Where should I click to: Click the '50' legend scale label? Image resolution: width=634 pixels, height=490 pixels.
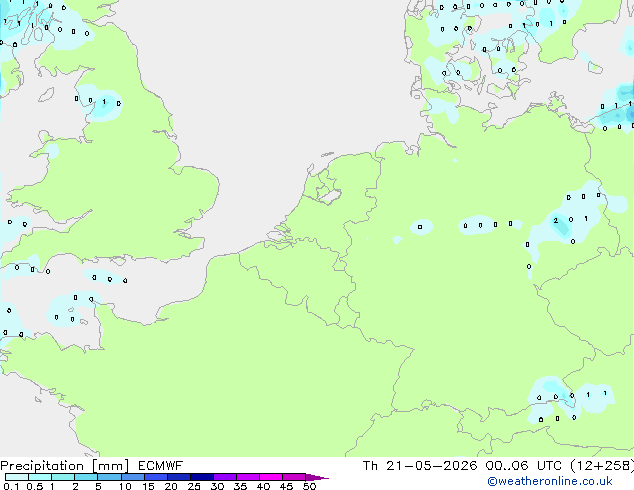tap(309, 486)
